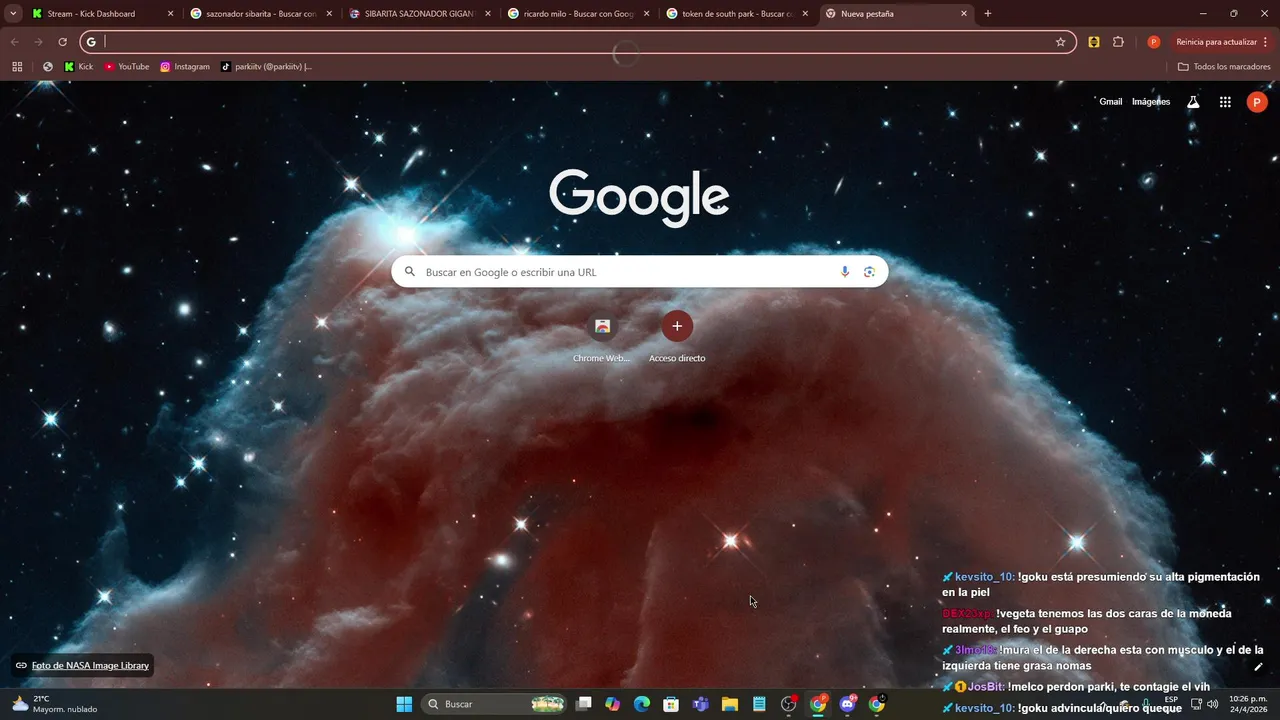This screenshot has width=1280, height=720.
Task: Switch to the SIBARITA SAZONADOR GIGANTE tab
Action: tap(419, 14)
